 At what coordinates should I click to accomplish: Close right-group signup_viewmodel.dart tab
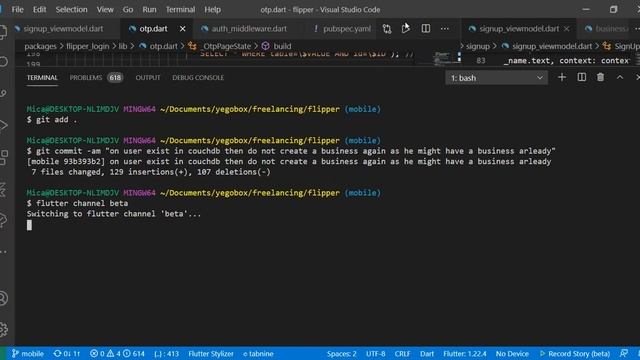point(567,29)
